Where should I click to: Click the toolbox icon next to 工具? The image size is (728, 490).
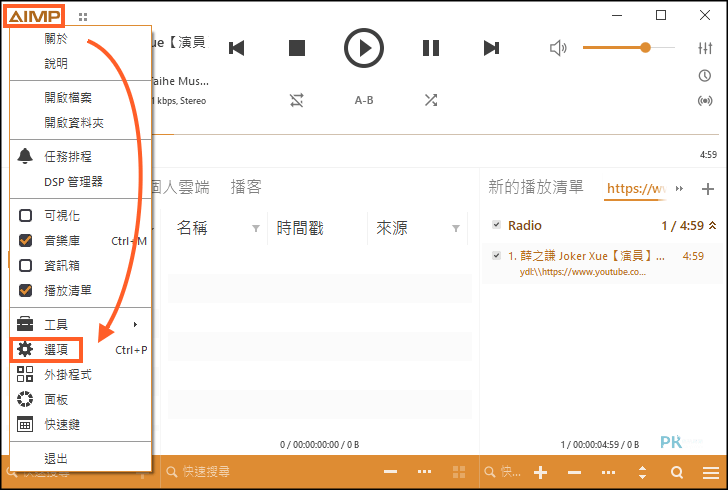(25, 324)
